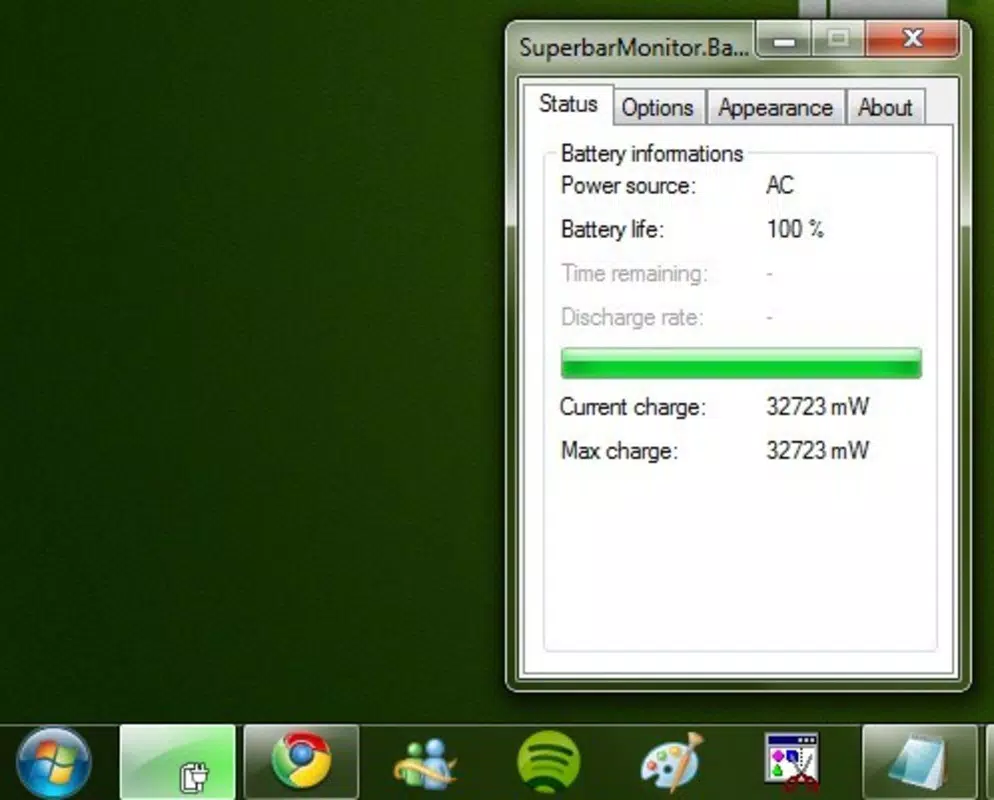Open the Appearance tab

click(x=775, y=108)
